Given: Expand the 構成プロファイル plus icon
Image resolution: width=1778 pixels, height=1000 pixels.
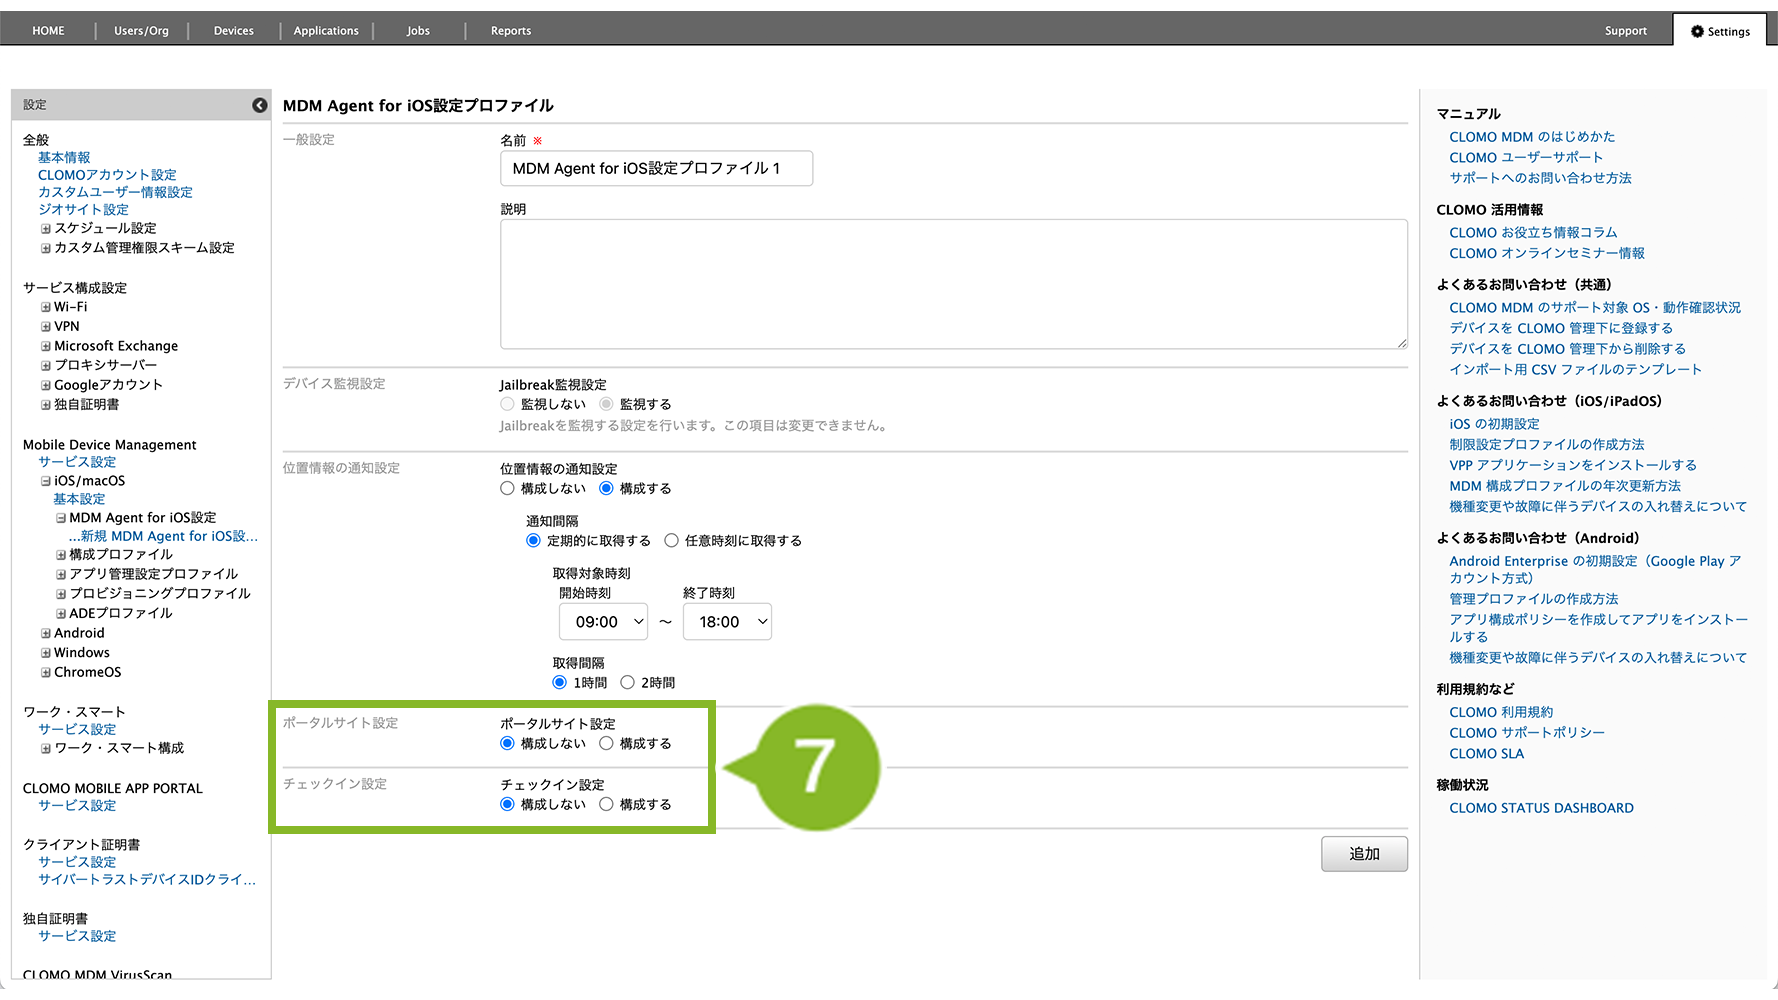Looking at the screenshot, I should pos(61,555).
